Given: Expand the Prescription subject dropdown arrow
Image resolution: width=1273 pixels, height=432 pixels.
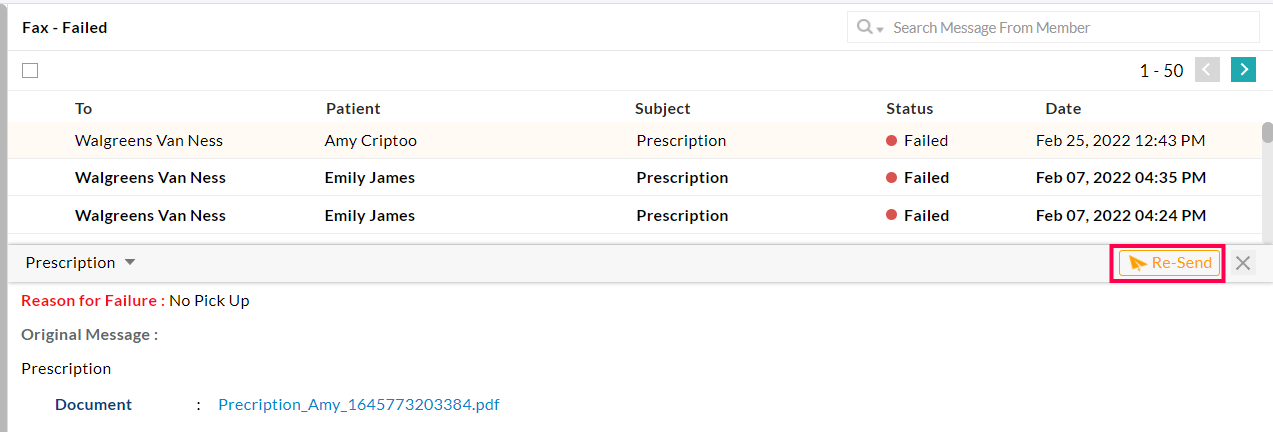Looking at the screenshot, I should click(130, 262).
